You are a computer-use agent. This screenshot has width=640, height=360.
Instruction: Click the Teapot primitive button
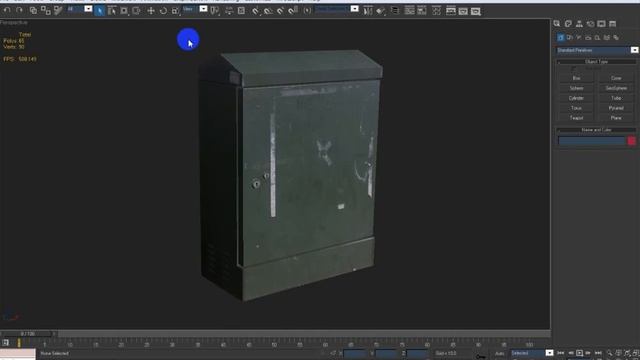[x=576, y=118]
